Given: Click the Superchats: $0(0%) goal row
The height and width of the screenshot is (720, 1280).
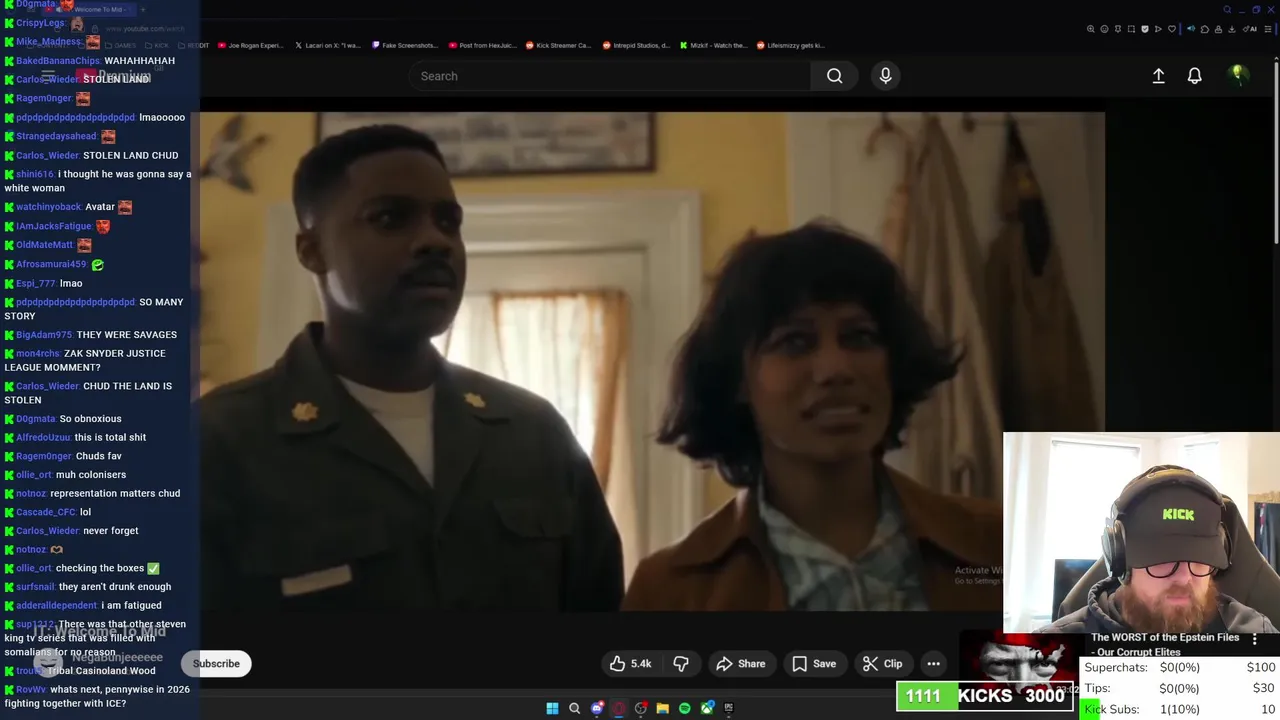Looking at the screenshot, I should tap(1180, 668).
